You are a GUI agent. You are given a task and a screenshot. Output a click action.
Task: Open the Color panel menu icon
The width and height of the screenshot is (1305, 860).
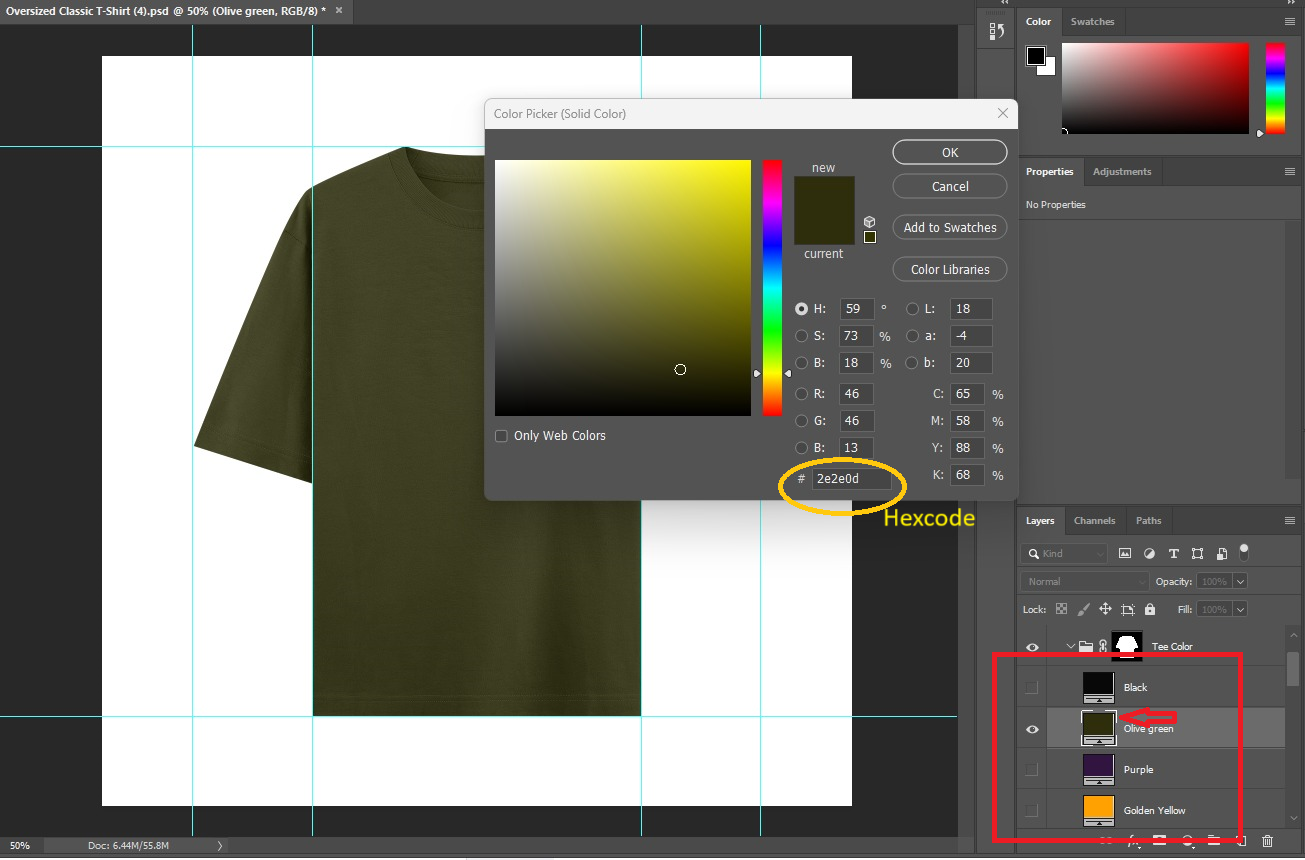1290,21
